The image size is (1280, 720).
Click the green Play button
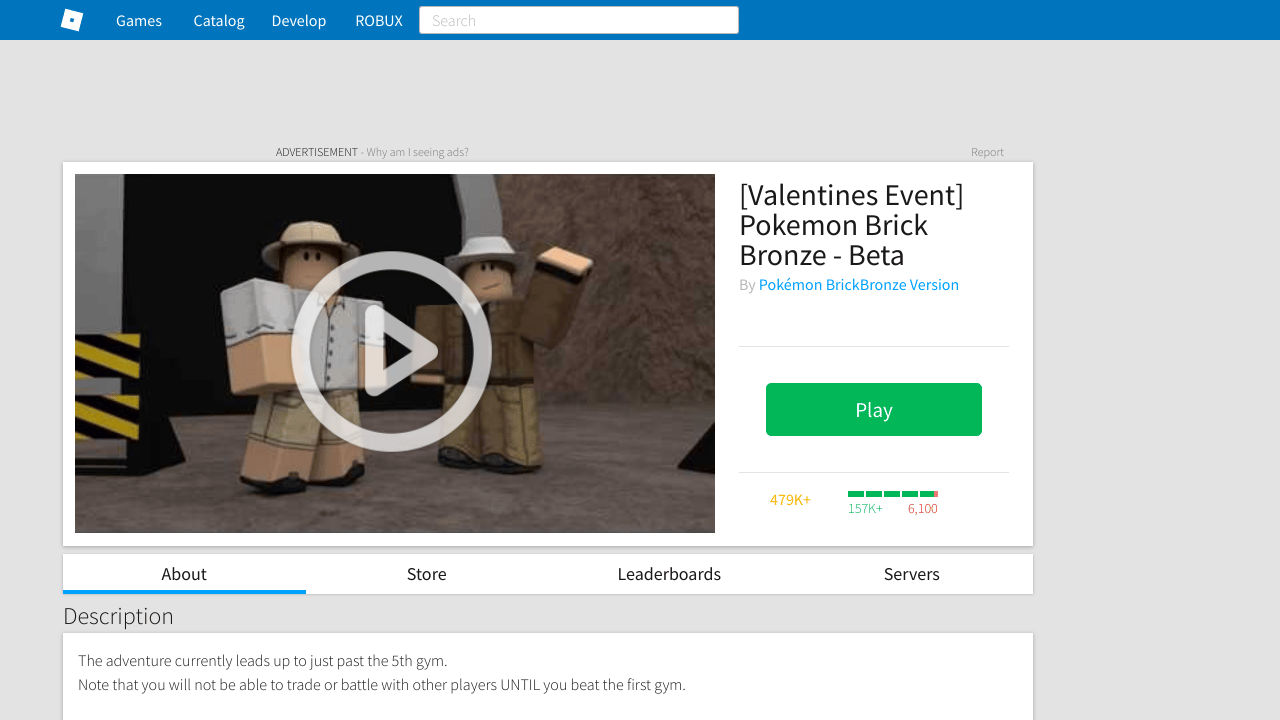pyautogui.click(x=874, y=409)
